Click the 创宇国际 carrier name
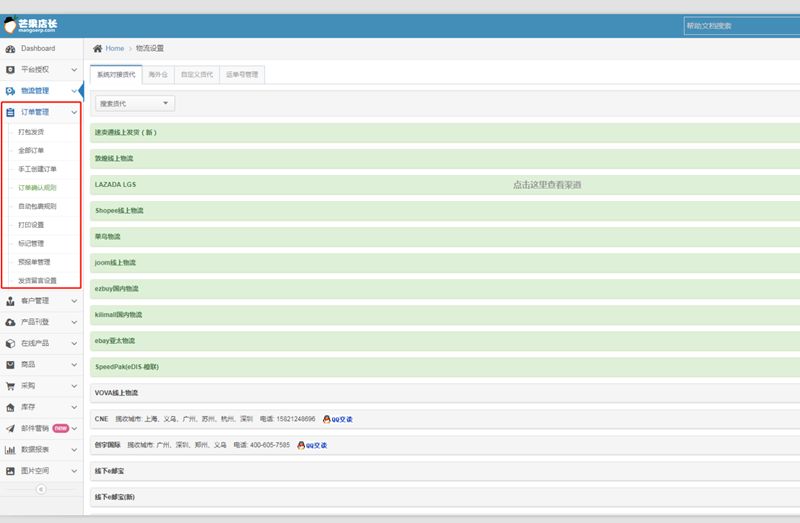The width and height of the screenshot is (800, 523). click(107, 445)
